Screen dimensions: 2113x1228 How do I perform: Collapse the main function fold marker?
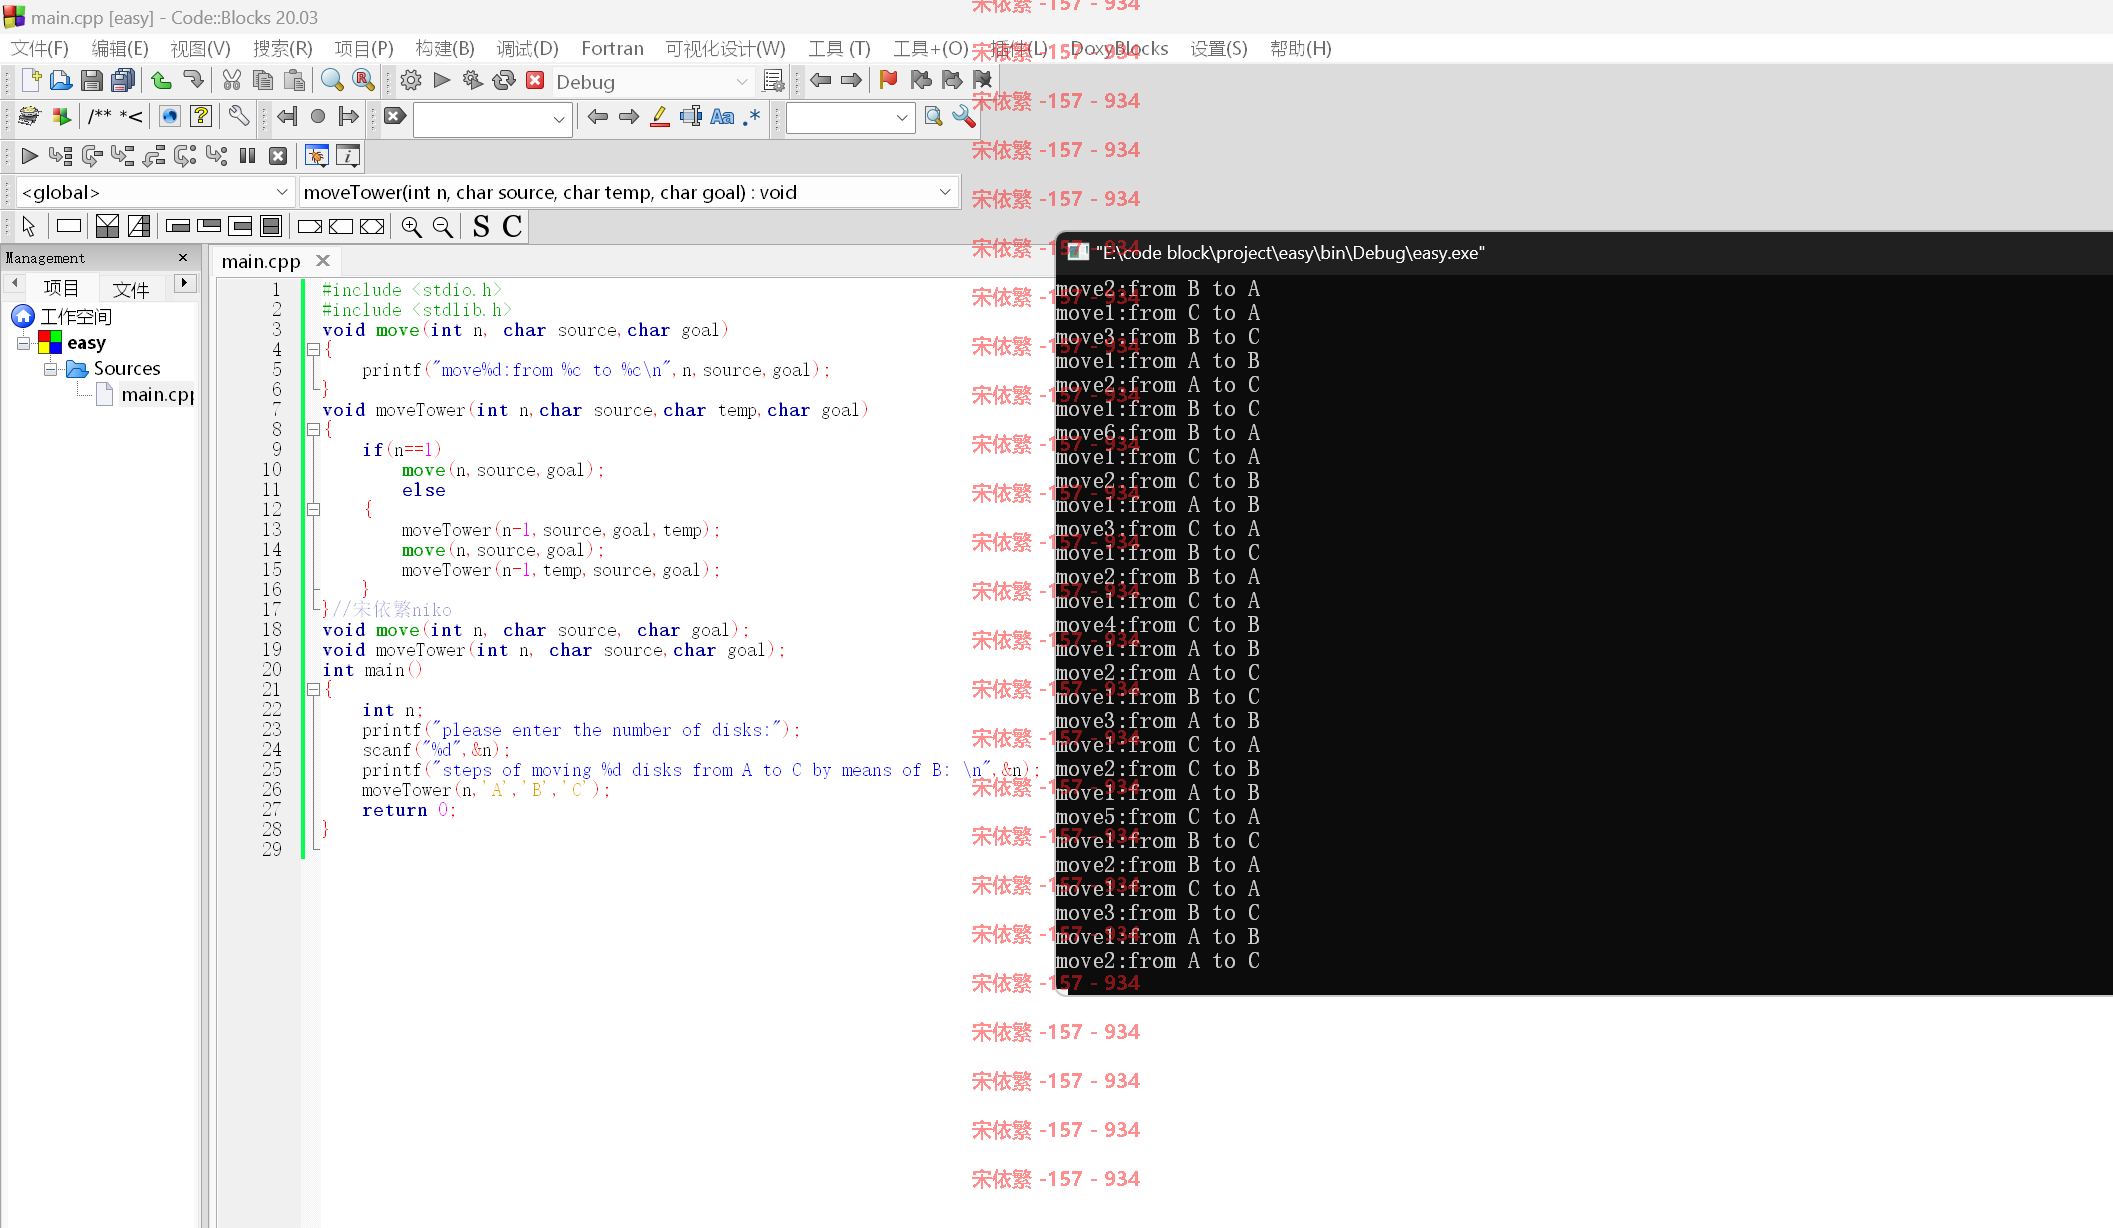coord(313,690)
